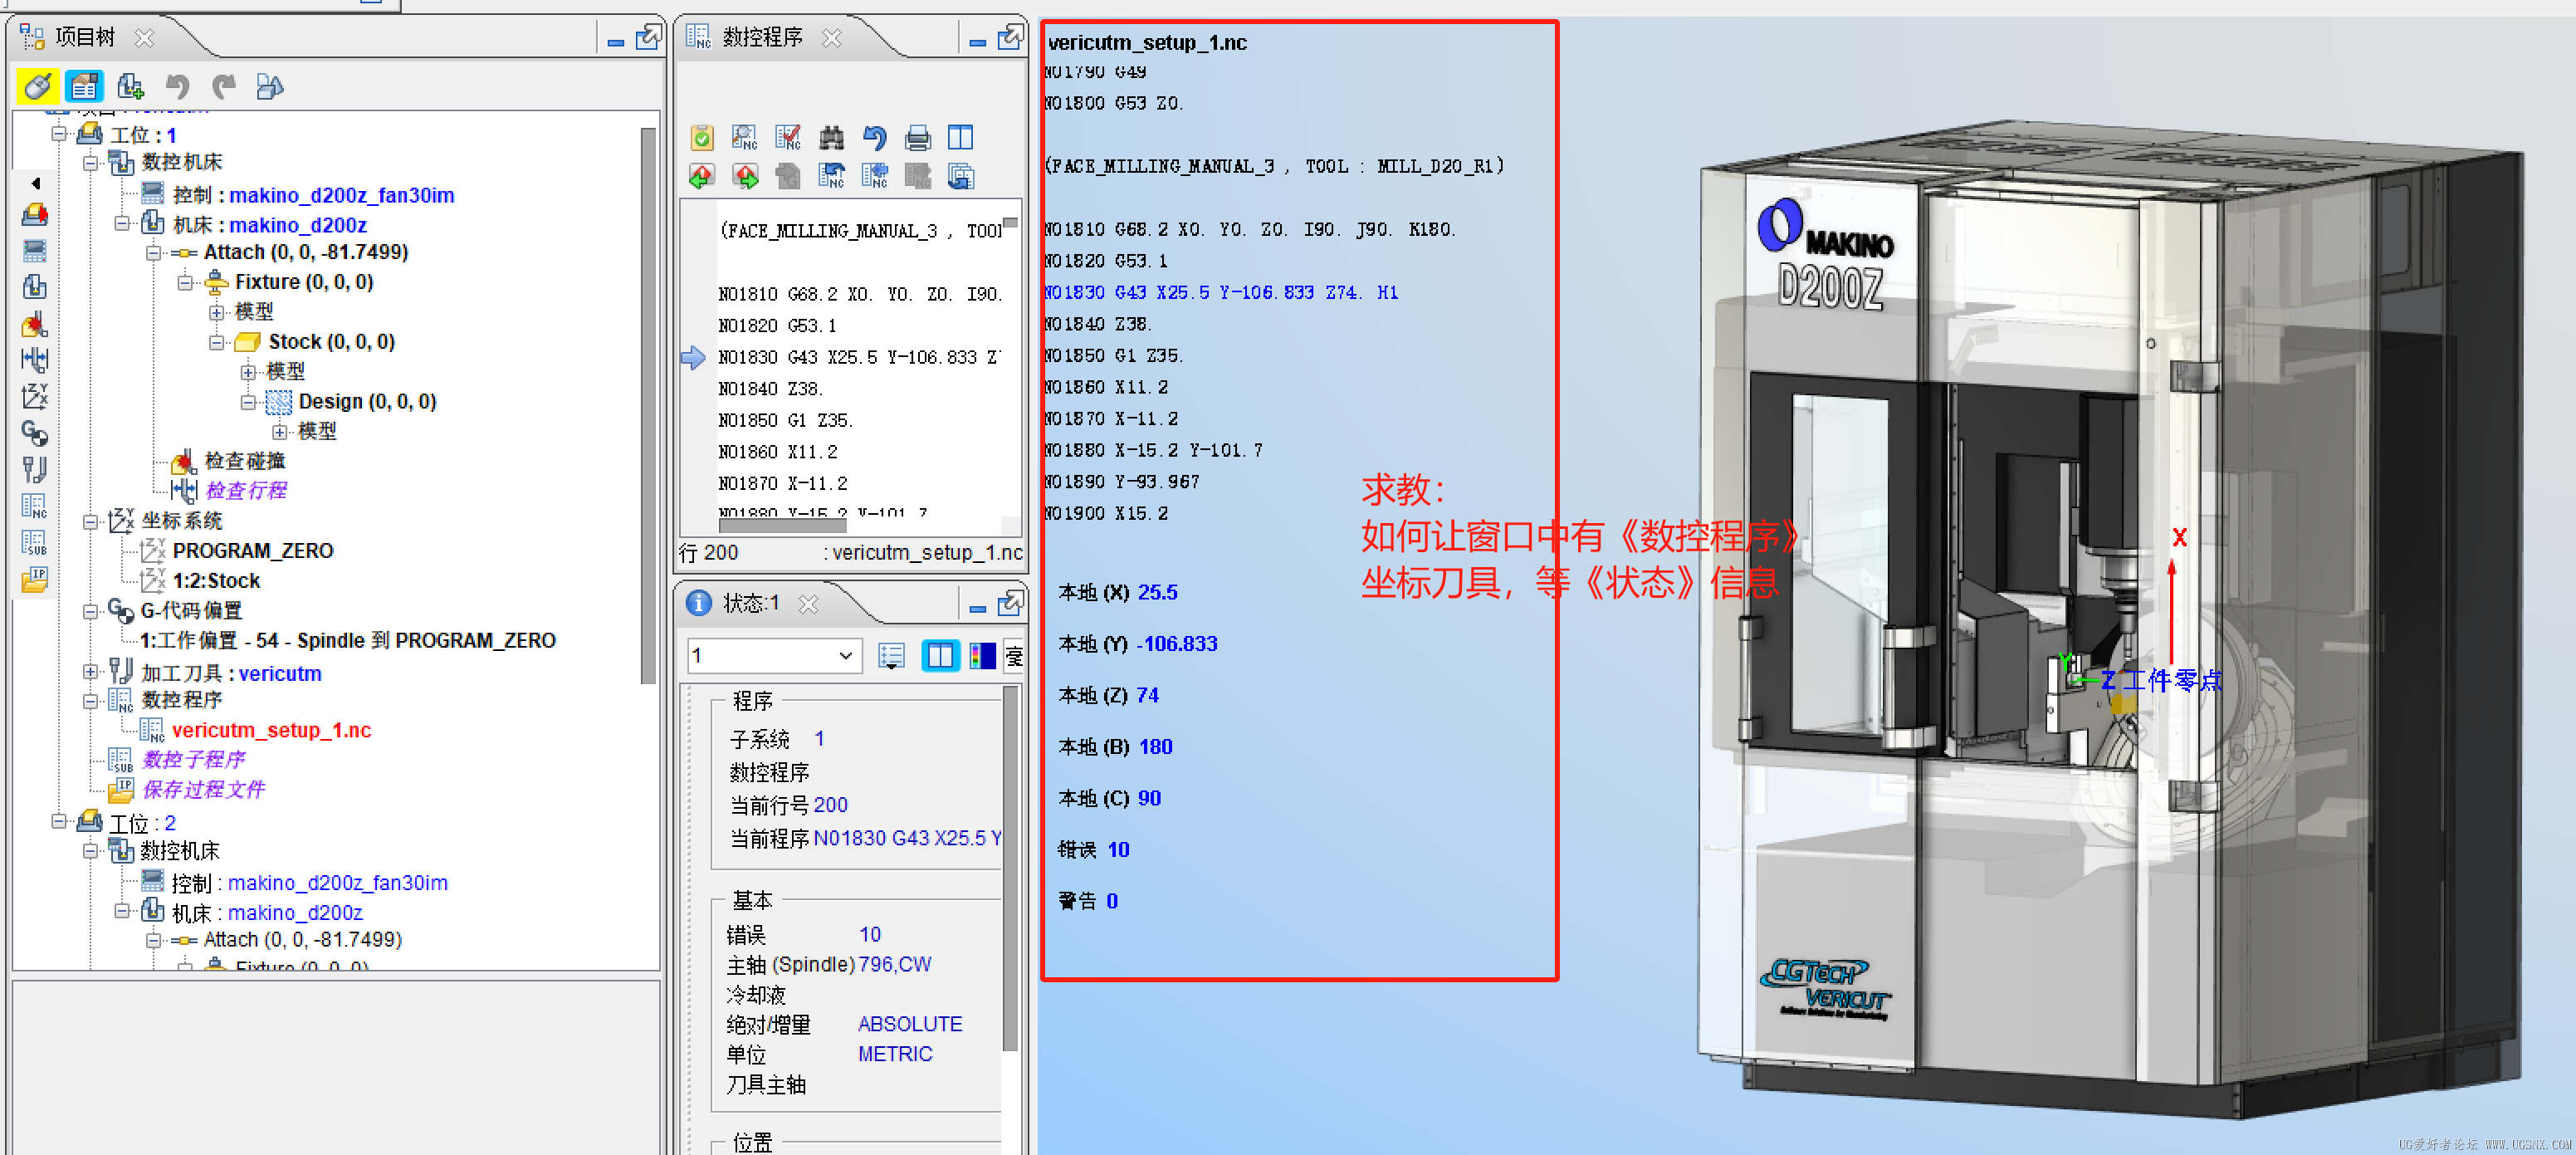The height and width of the screenshot is (1155, 2576).
Task: Select the PROGRAM_ZERO coordinate system item
Action: [252, 550]
